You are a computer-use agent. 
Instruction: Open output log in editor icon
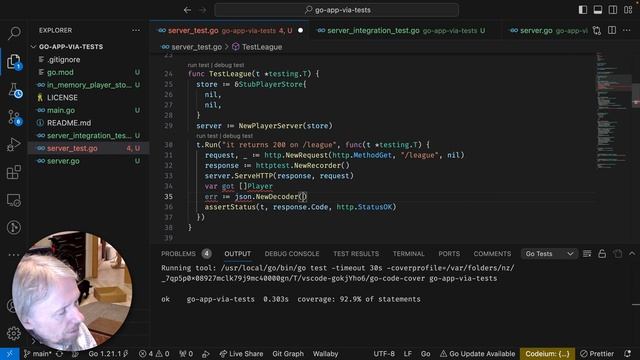(x=618, y=254)
